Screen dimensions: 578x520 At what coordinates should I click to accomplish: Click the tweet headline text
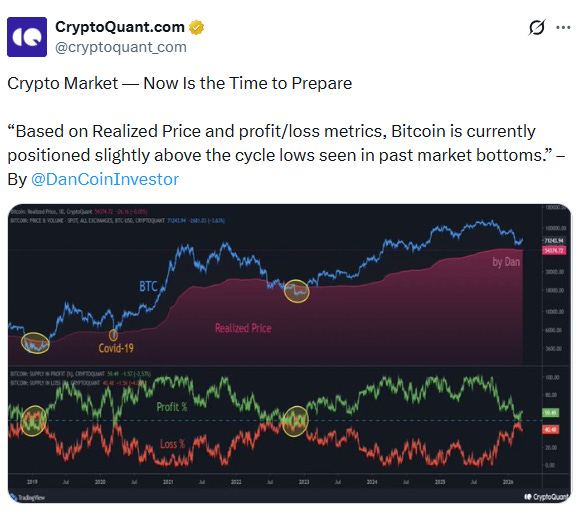click(x=180, y=83)
